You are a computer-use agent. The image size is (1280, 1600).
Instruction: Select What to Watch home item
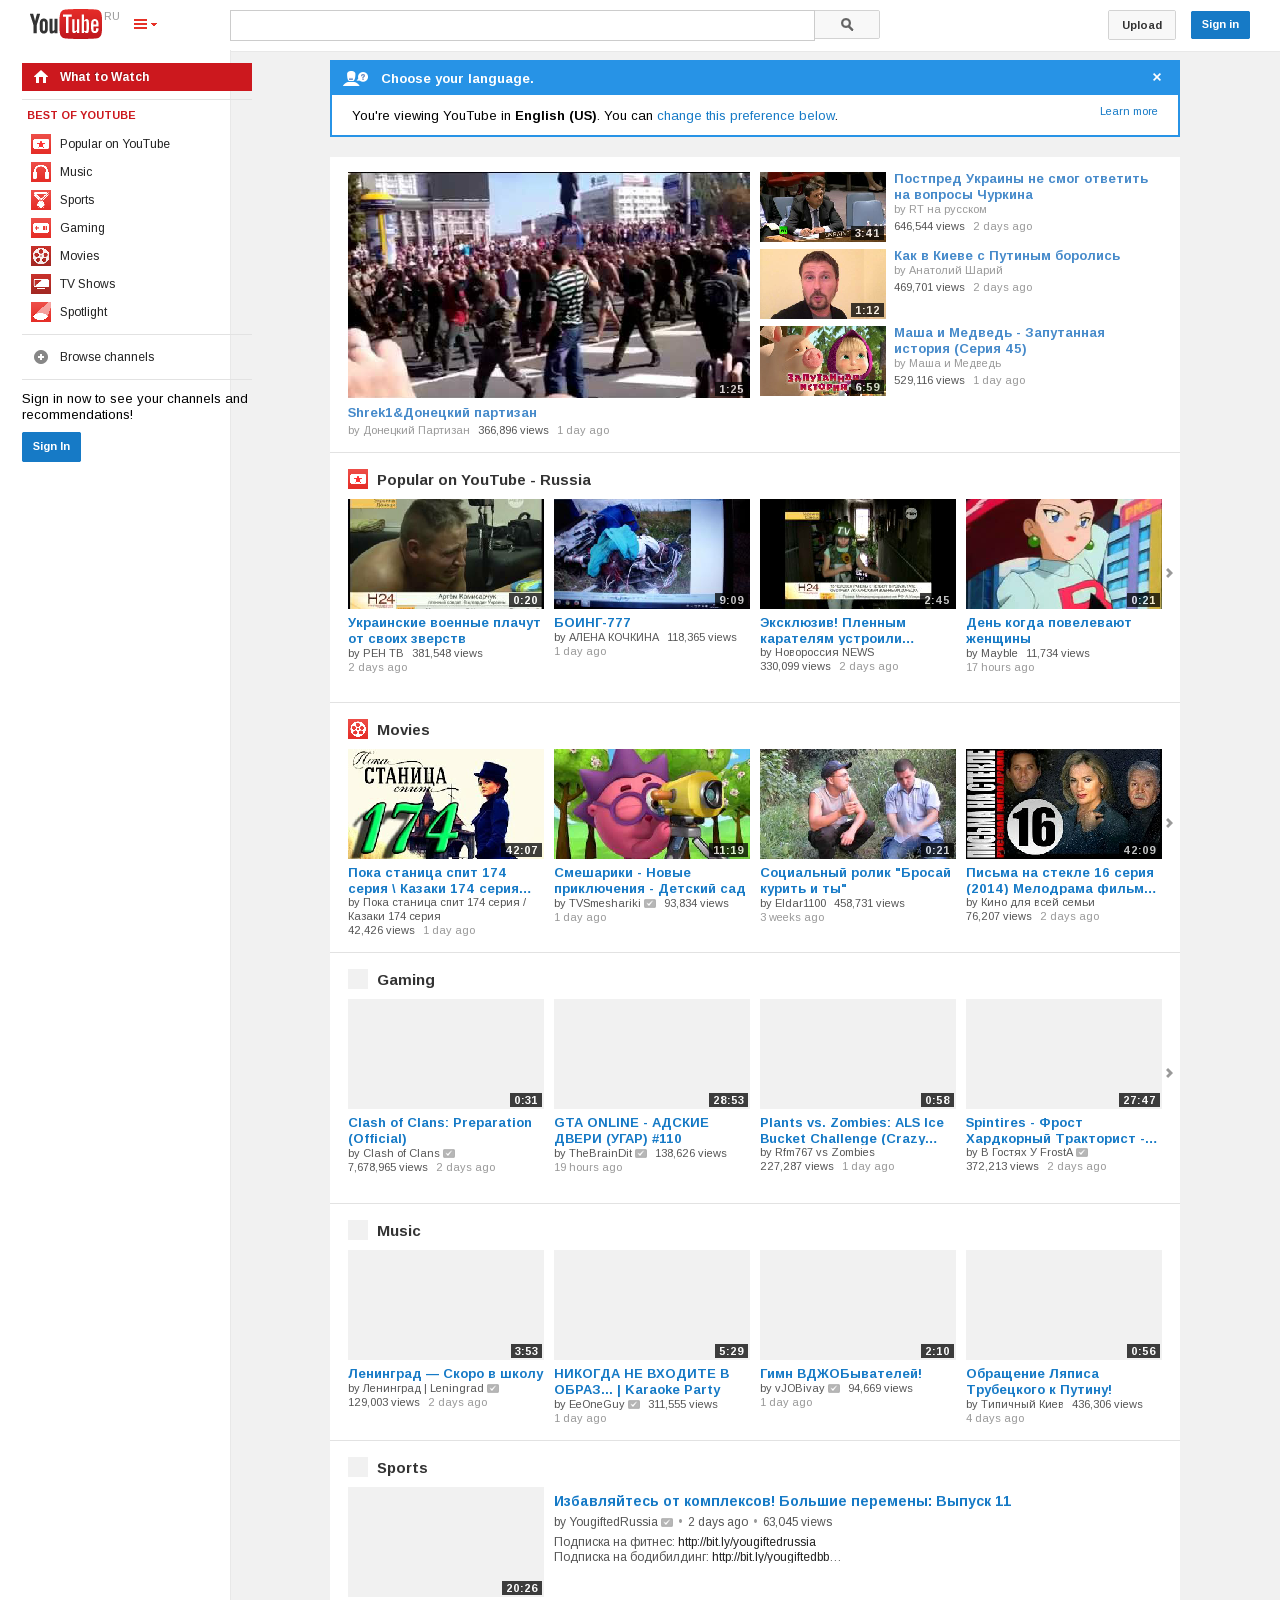[x=137, y=77]
